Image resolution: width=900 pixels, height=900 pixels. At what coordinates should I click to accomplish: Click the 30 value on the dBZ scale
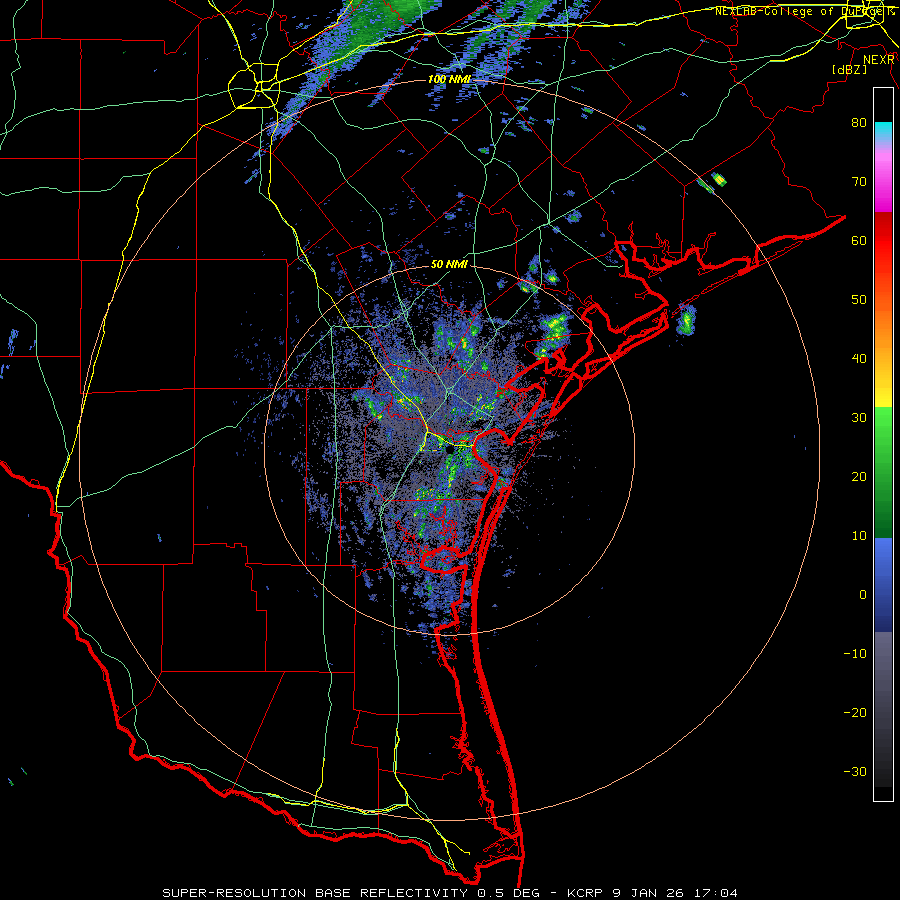pos(859,417)
